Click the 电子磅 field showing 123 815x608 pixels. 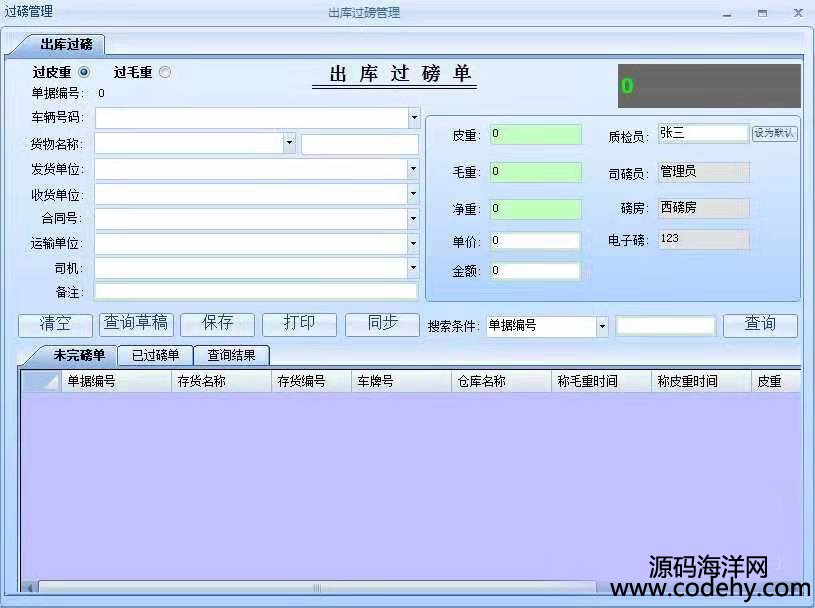point(704,239)
